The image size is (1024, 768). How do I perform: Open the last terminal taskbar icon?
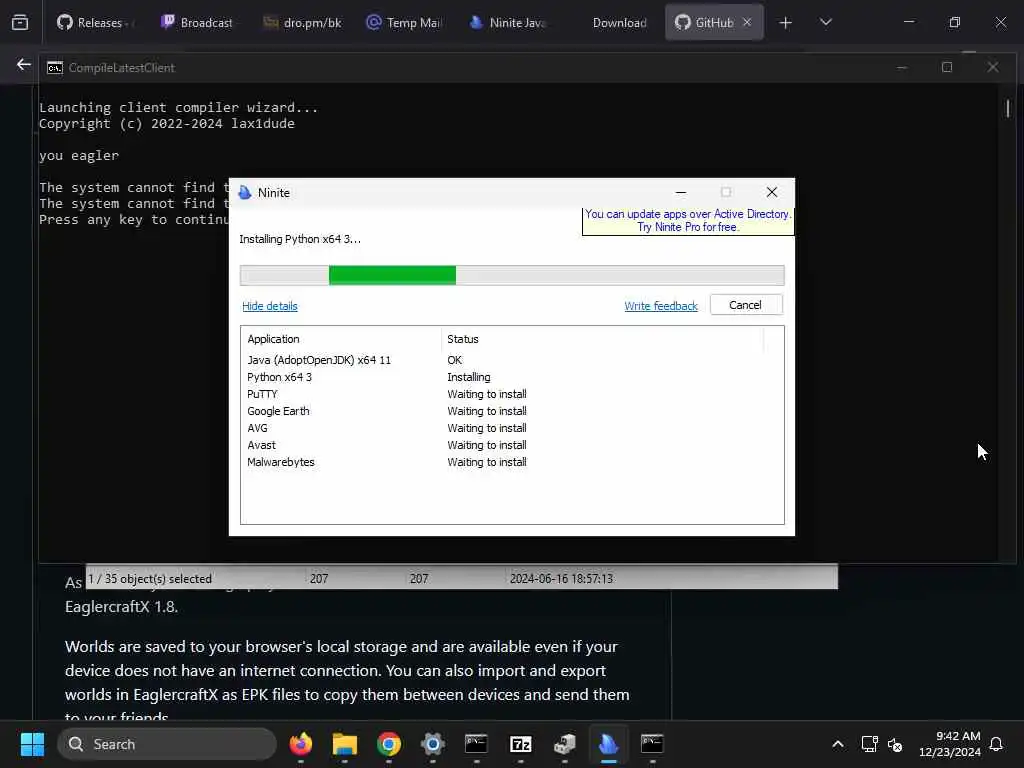pos(652,744)
